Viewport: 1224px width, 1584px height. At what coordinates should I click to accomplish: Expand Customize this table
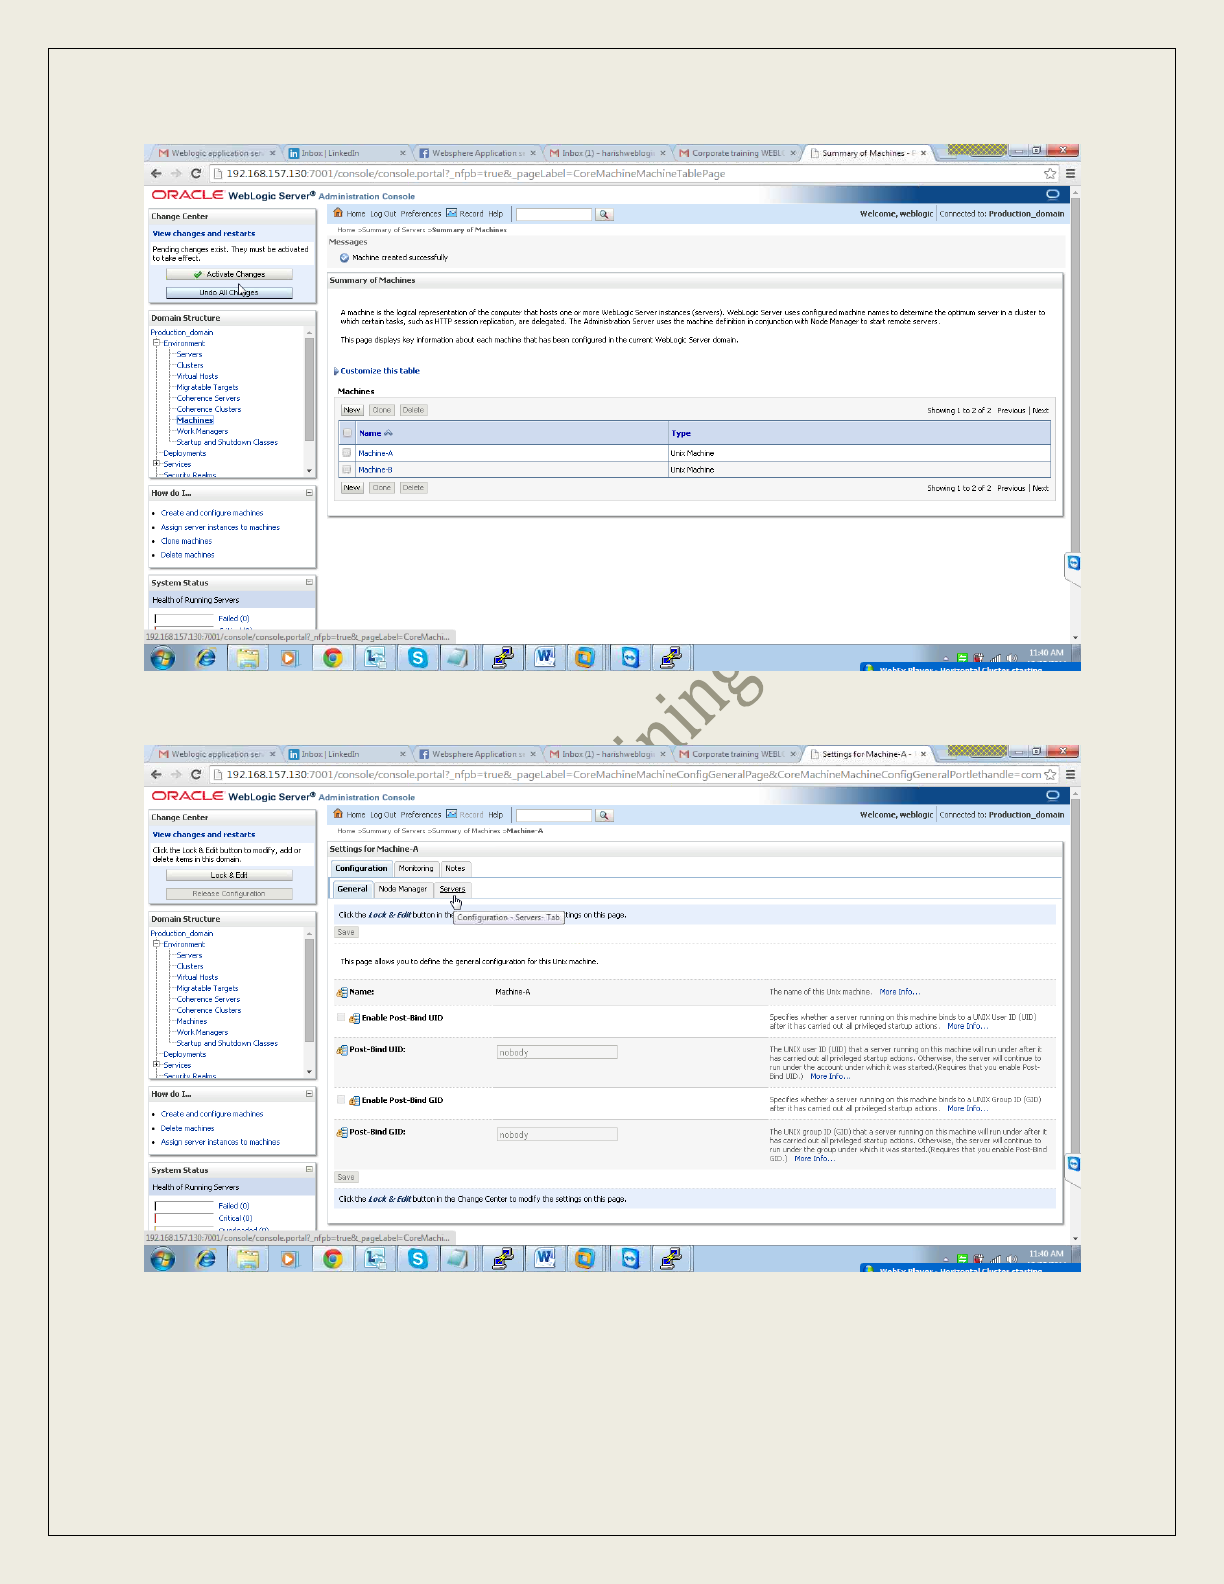click(379, 371)
